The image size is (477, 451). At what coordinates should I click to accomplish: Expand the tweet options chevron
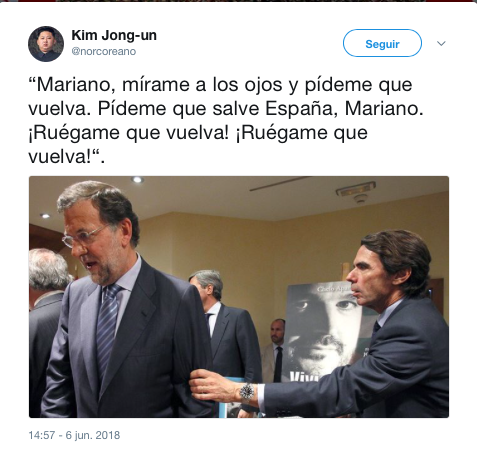[441, 43]
